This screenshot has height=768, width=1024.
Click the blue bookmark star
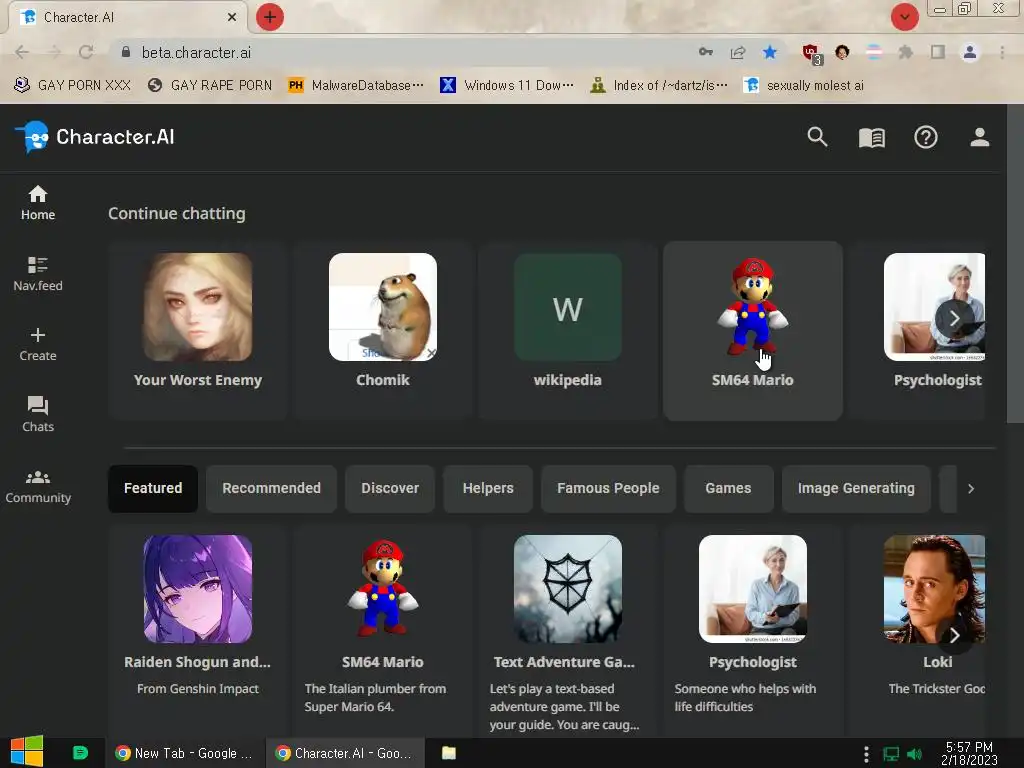(x=770, y=52)
